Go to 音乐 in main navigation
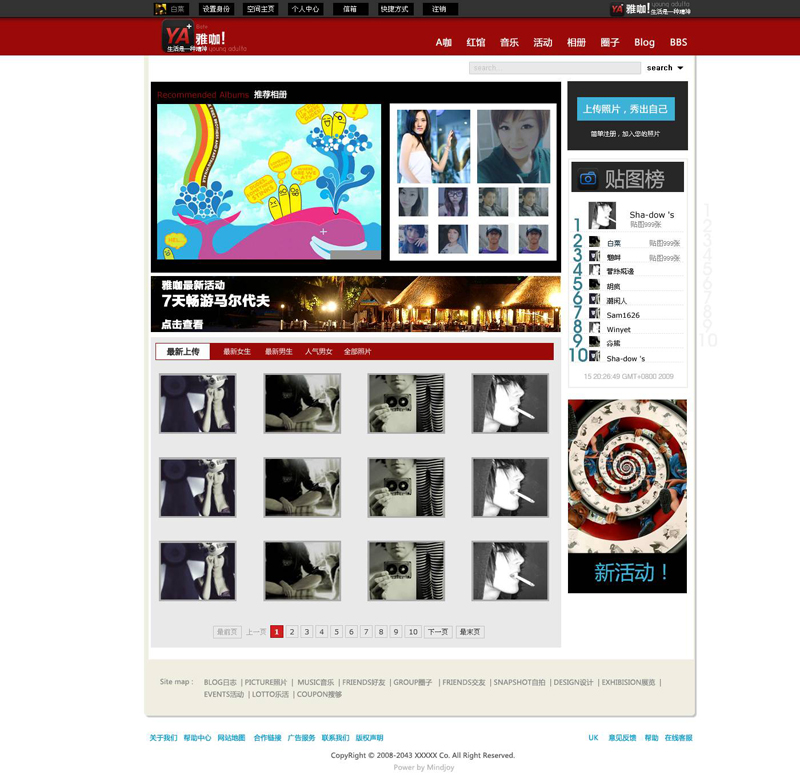The height and width of the screenshot is (775, 800). [509, 43]
